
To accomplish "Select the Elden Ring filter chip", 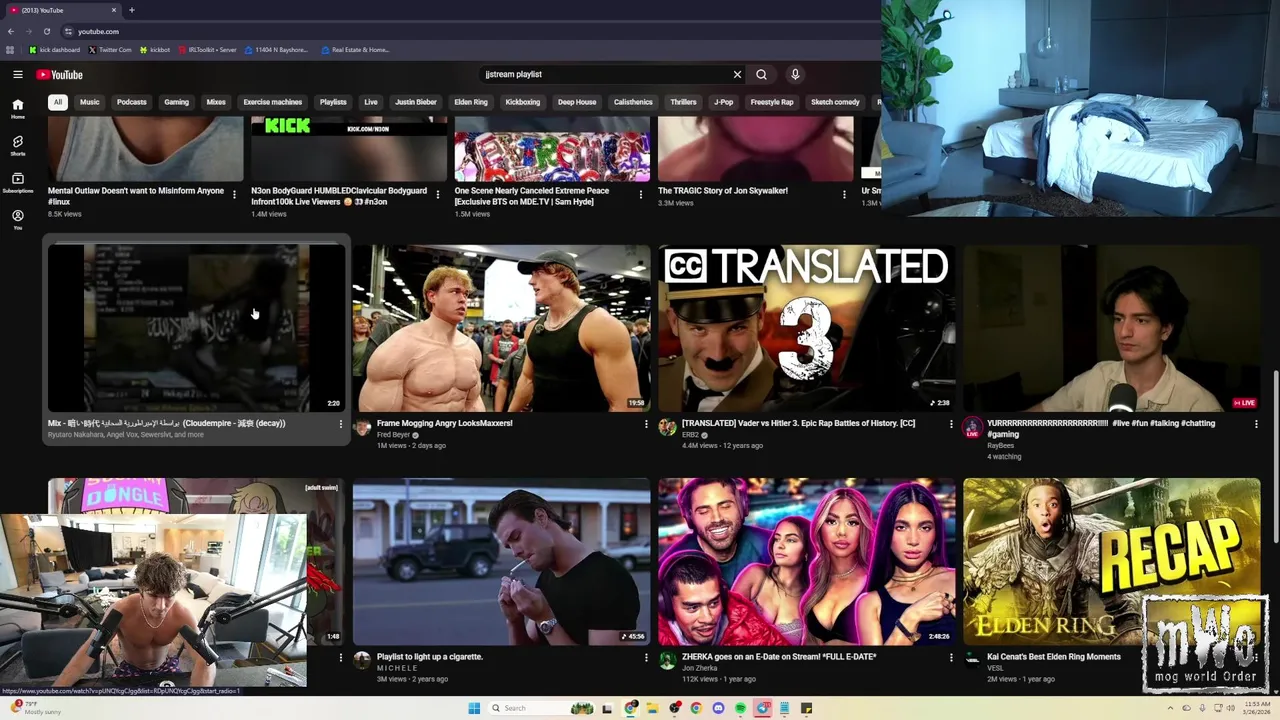I will click(471, 102).
